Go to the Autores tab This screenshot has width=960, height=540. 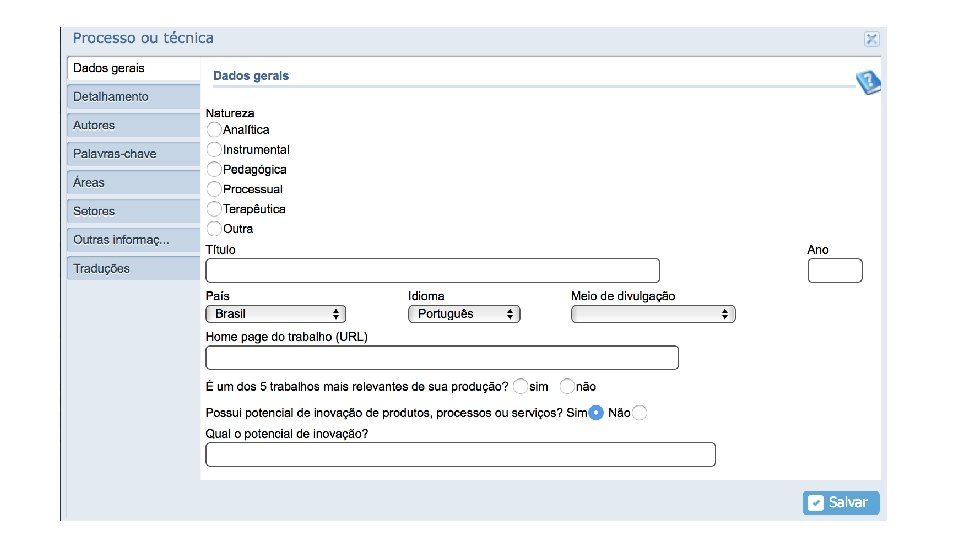click(133, 126)
